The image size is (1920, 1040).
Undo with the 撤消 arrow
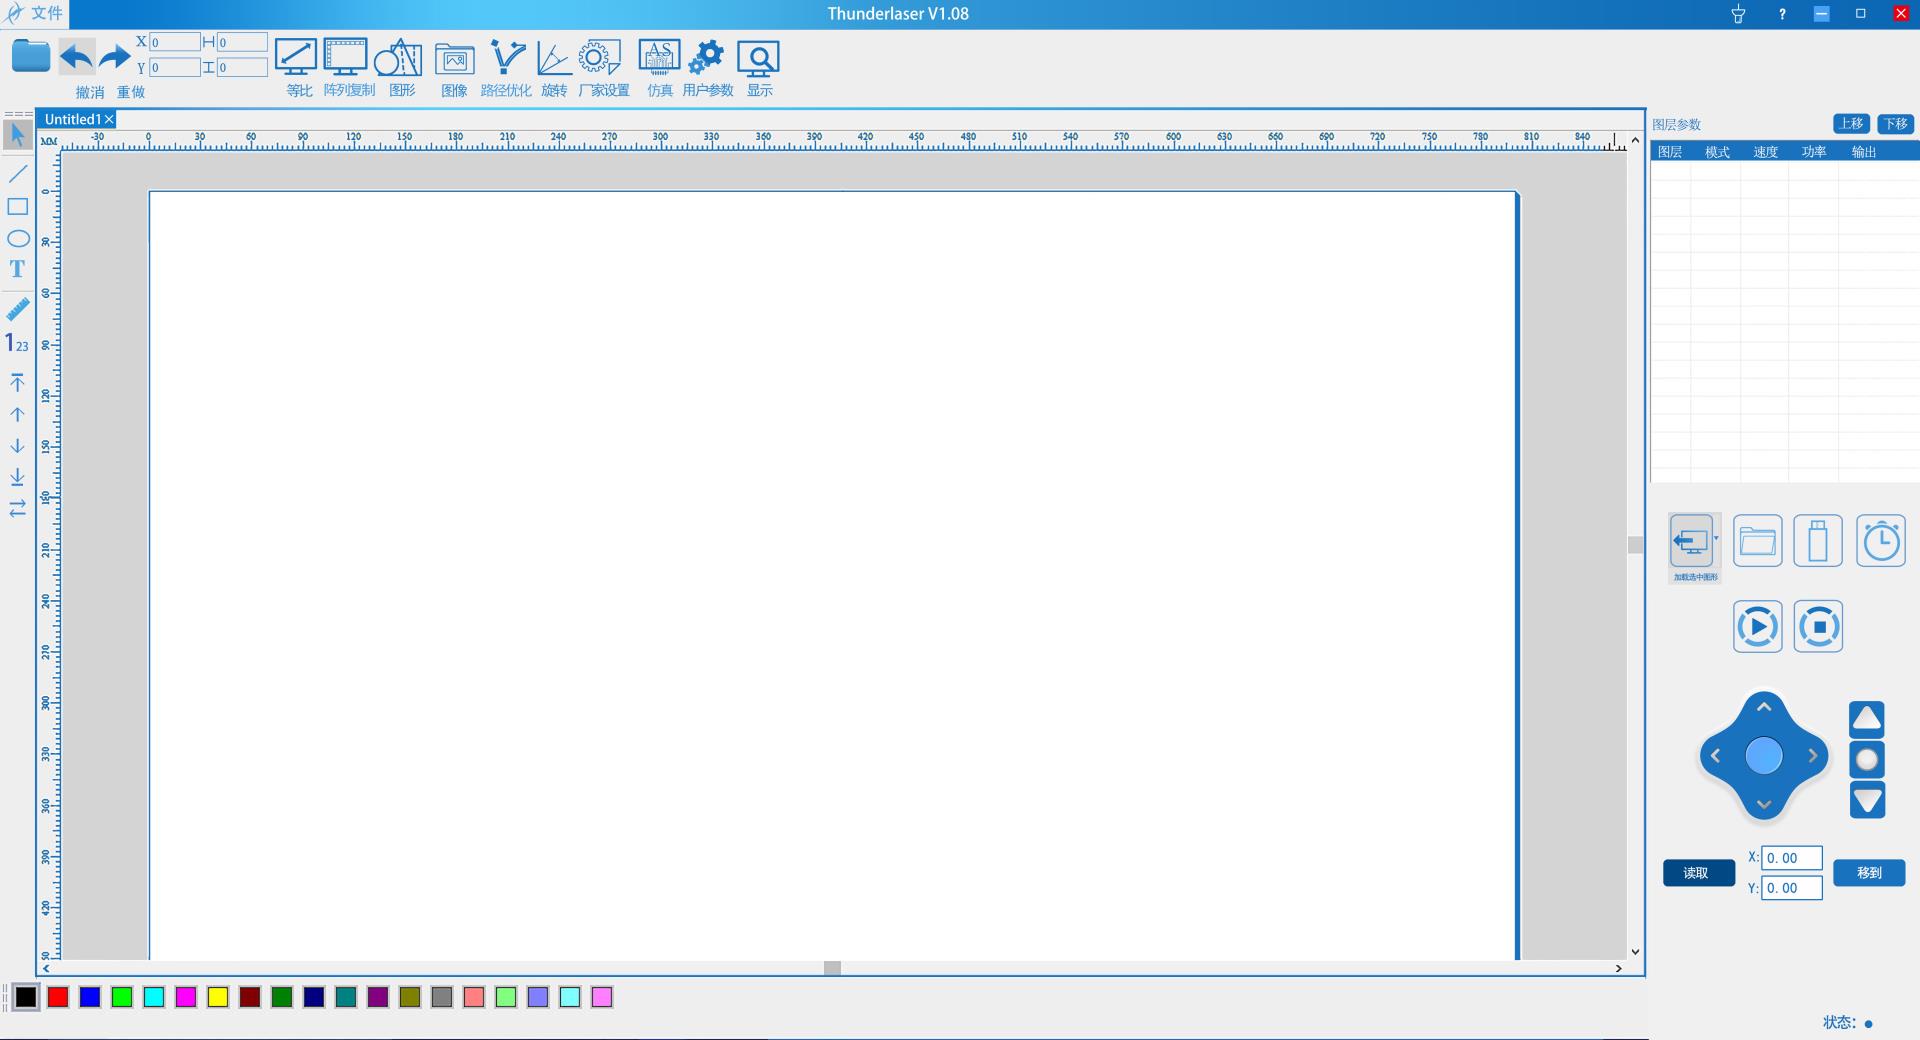pyautogui.click(x=77, y=57)
